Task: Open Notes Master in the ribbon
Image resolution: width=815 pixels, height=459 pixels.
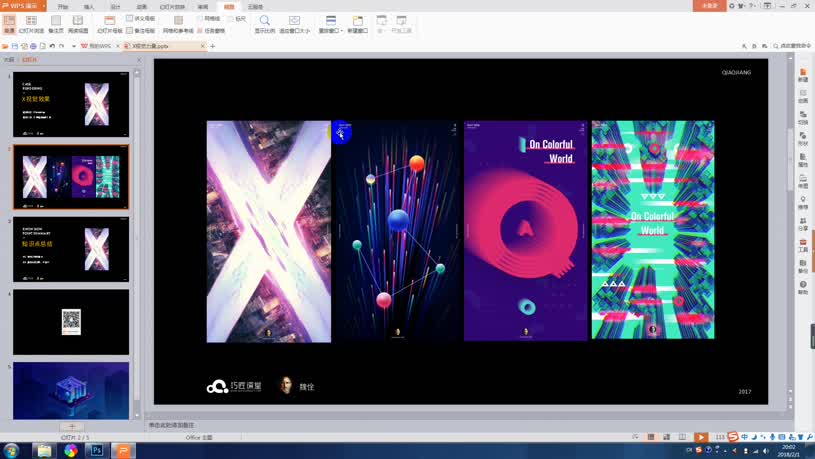Action: click(141, 31)
